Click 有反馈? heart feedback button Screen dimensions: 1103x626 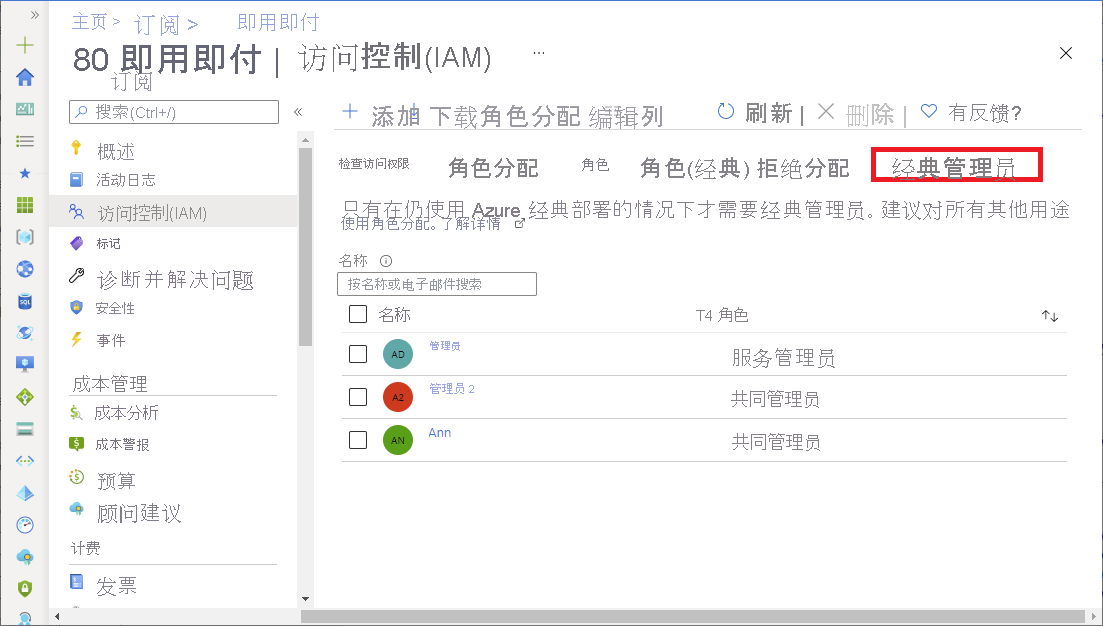tap(971, 112)
